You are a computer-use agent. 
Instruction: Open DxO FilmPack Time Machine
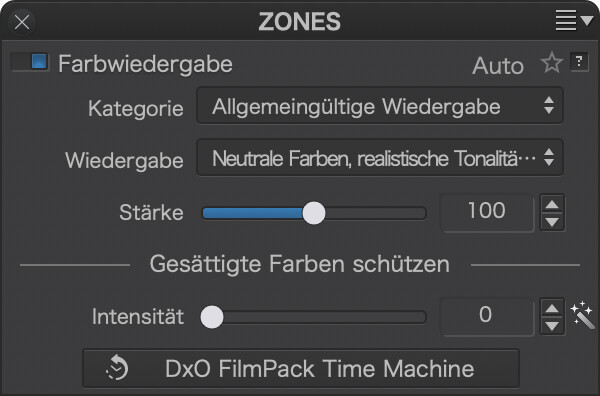pos(301,368)
